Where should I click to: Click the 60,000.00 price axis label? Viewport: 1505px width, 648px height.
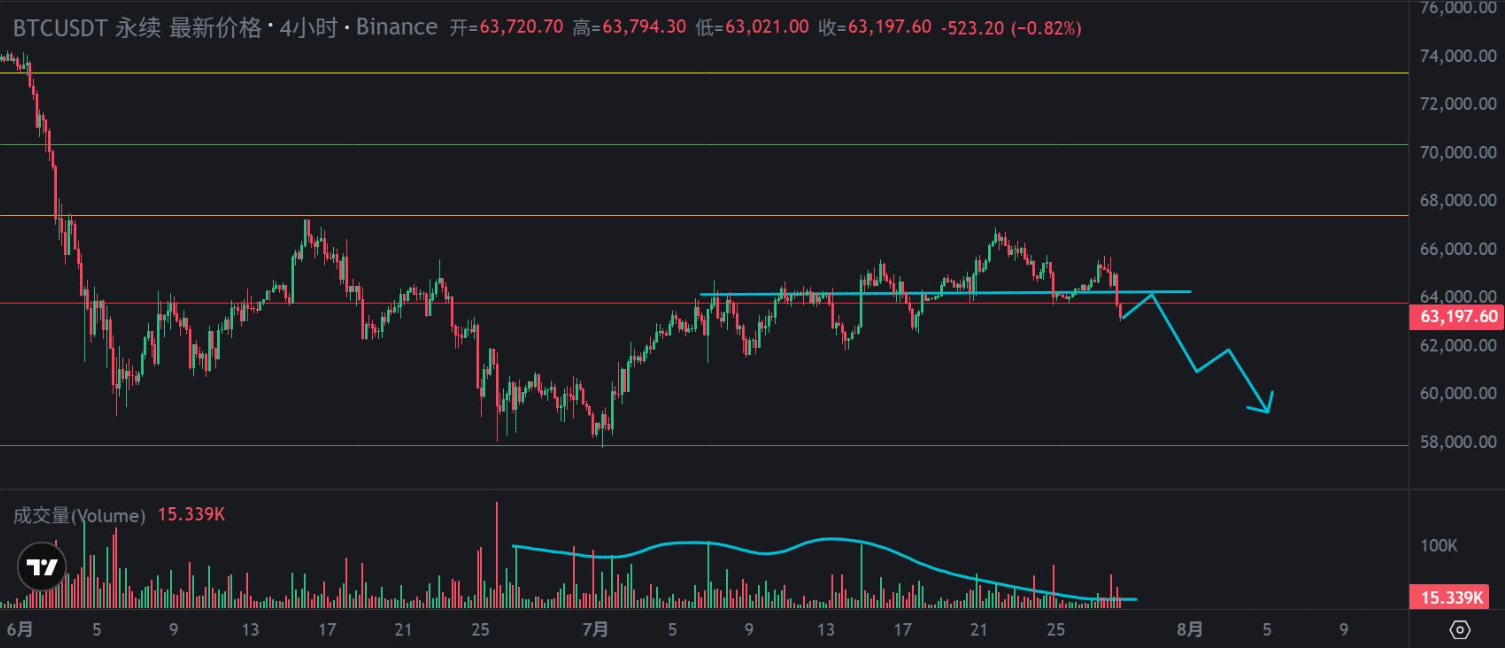pyautogui.click(x=1458, y=394)
